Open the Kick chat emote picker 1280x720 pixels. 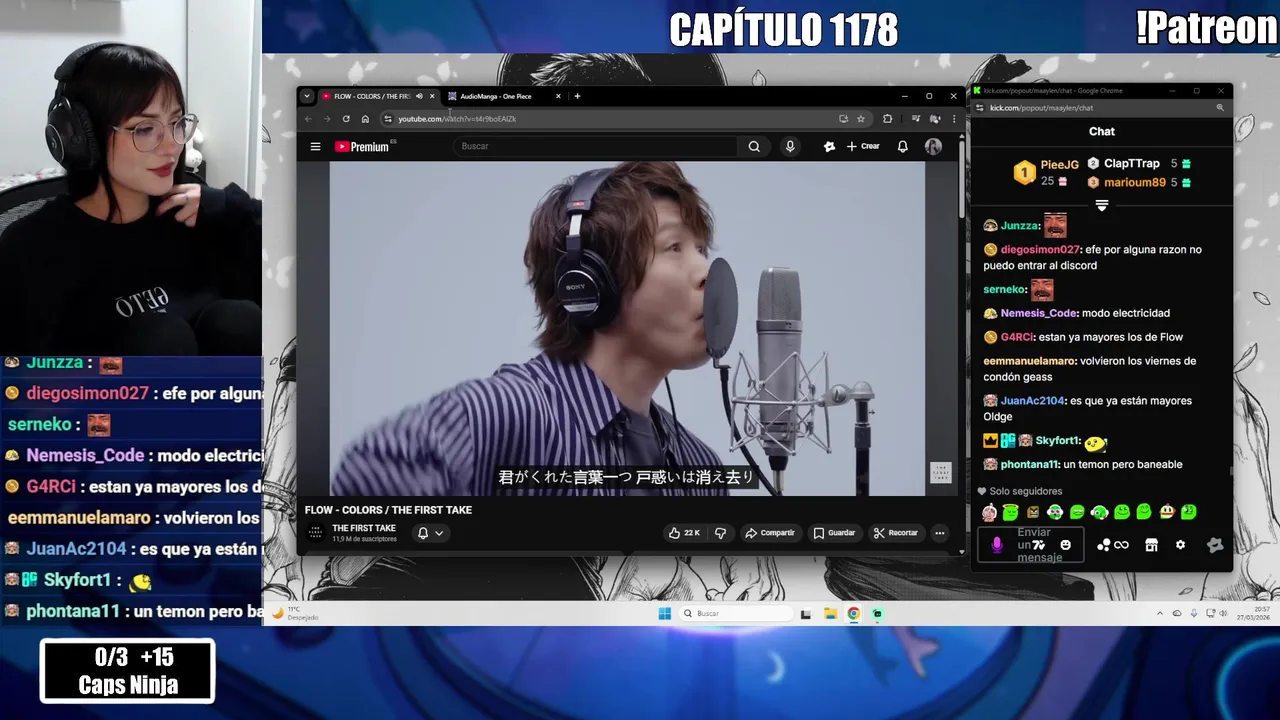click(1065, 545)
